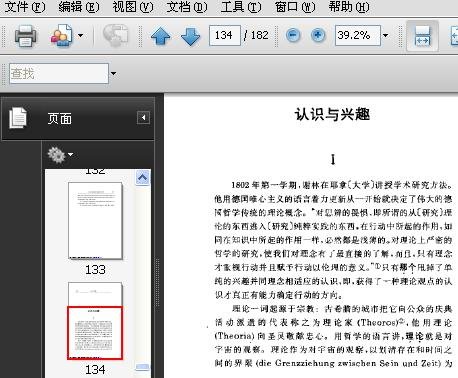
Task: Click the zoom out minus button
Action: tap(293, 35)
